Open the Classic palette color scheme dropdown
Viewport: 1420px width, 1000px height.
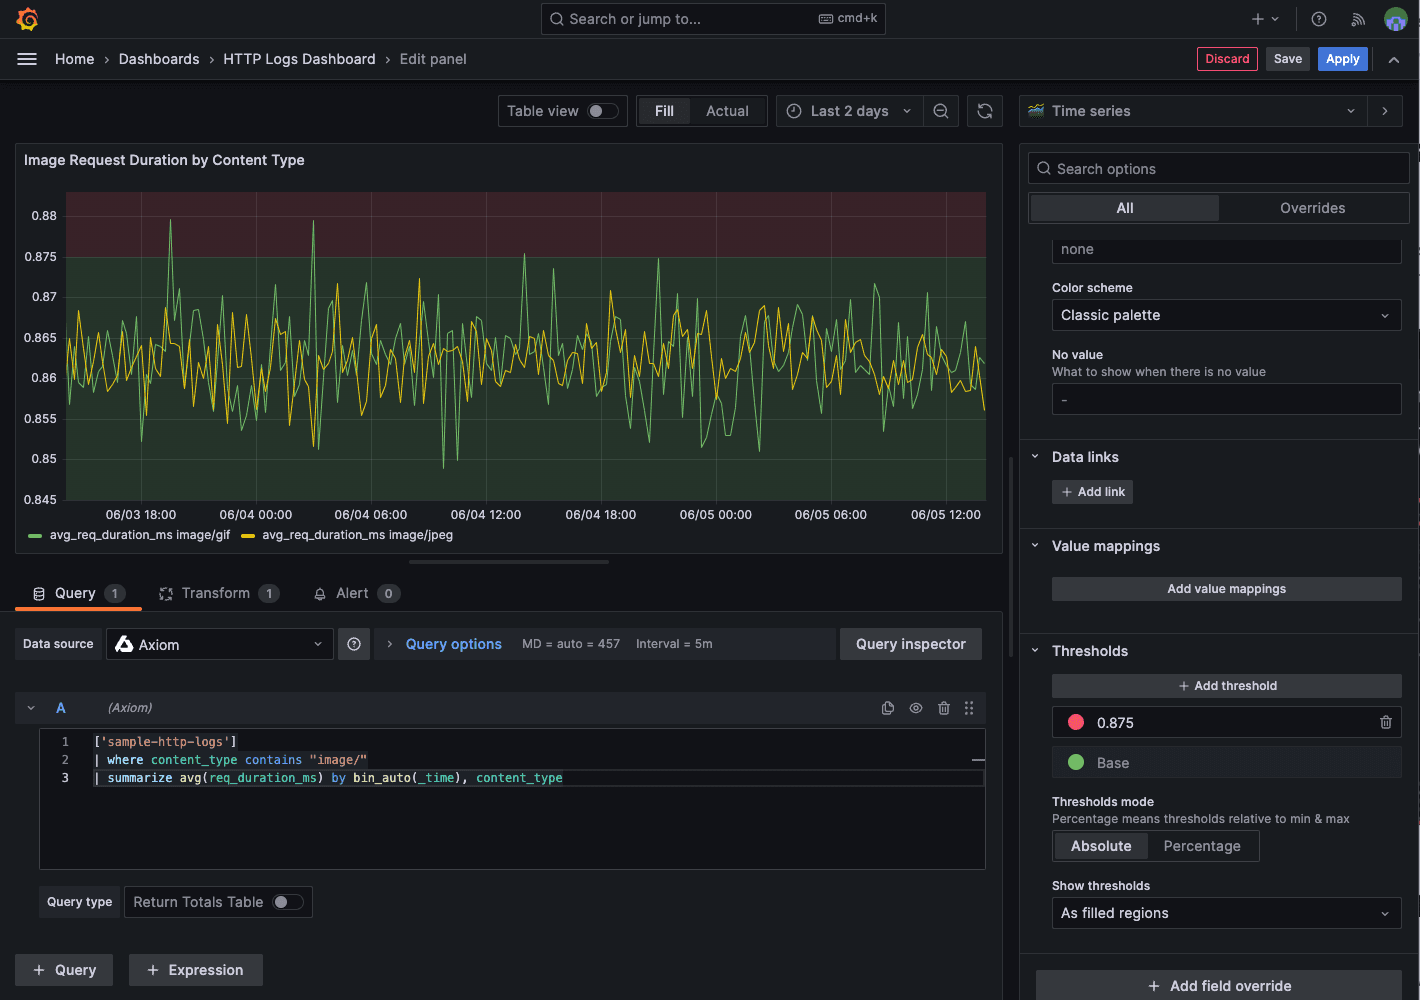(1226, 315)
